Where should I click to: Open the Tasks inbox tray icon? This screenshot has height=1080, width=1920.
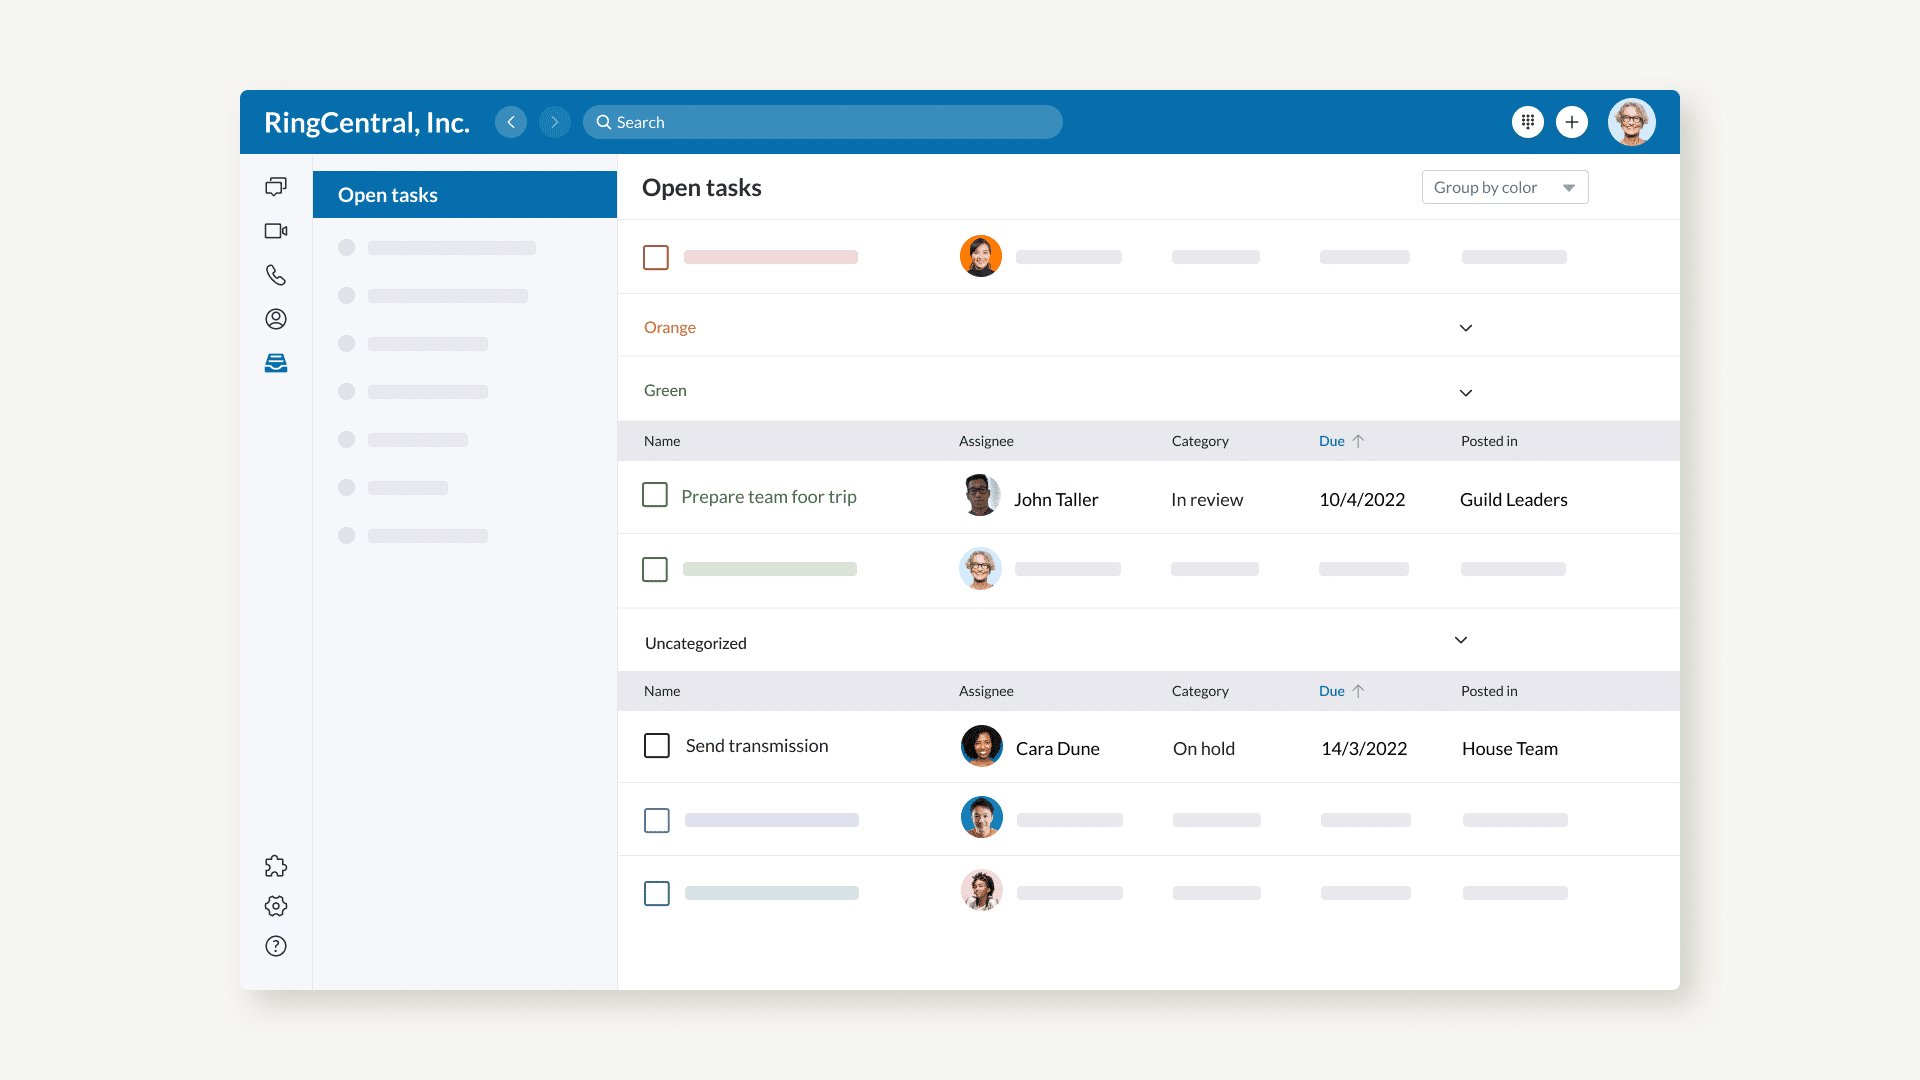pyautogui.click(x=276, y=363)
